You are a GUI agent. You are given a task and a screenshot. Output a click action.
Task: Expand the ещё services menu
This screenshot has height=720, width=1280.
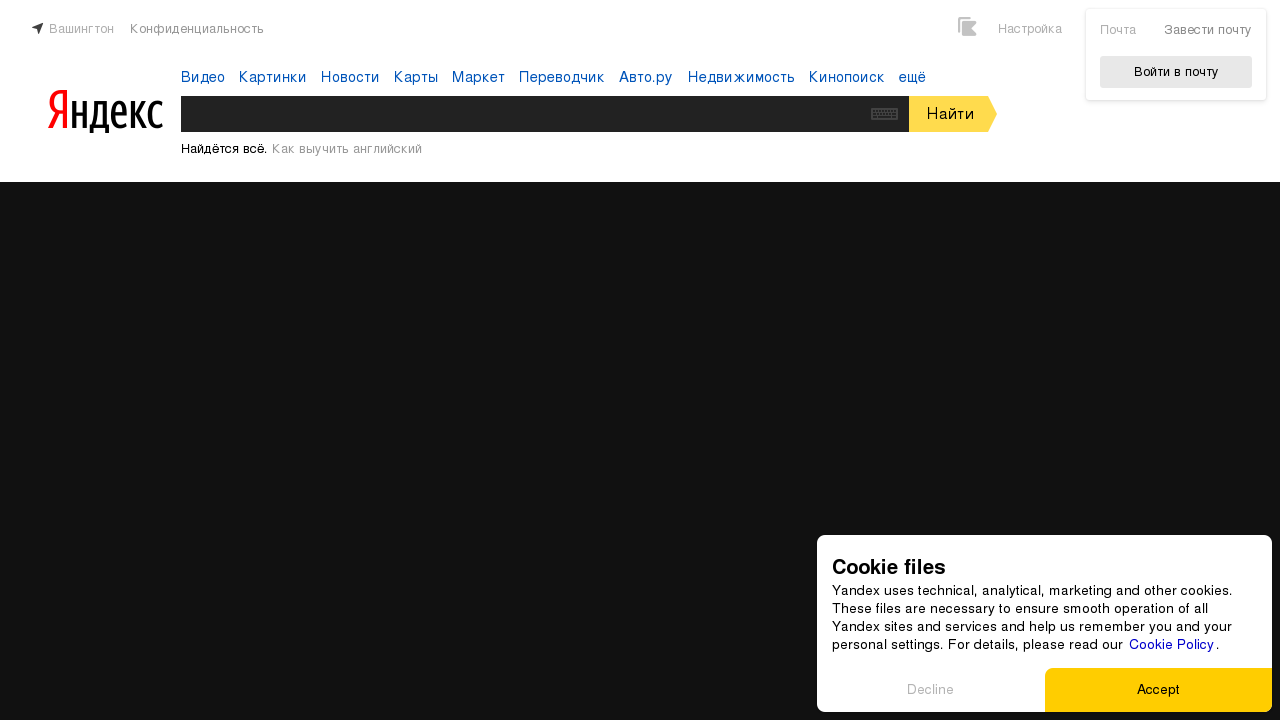pyautogui.click(x=912, y=77)
